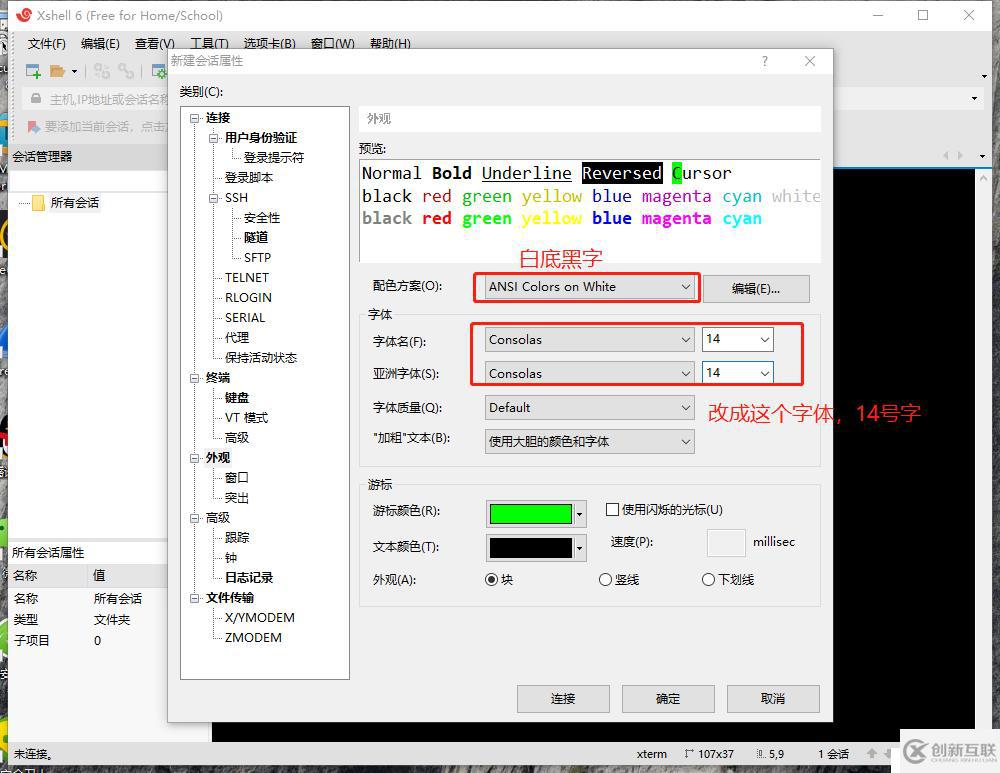Click the disconnect link toolbar icon
This screenshot has width=1000, height=773.
click(102, 71)
